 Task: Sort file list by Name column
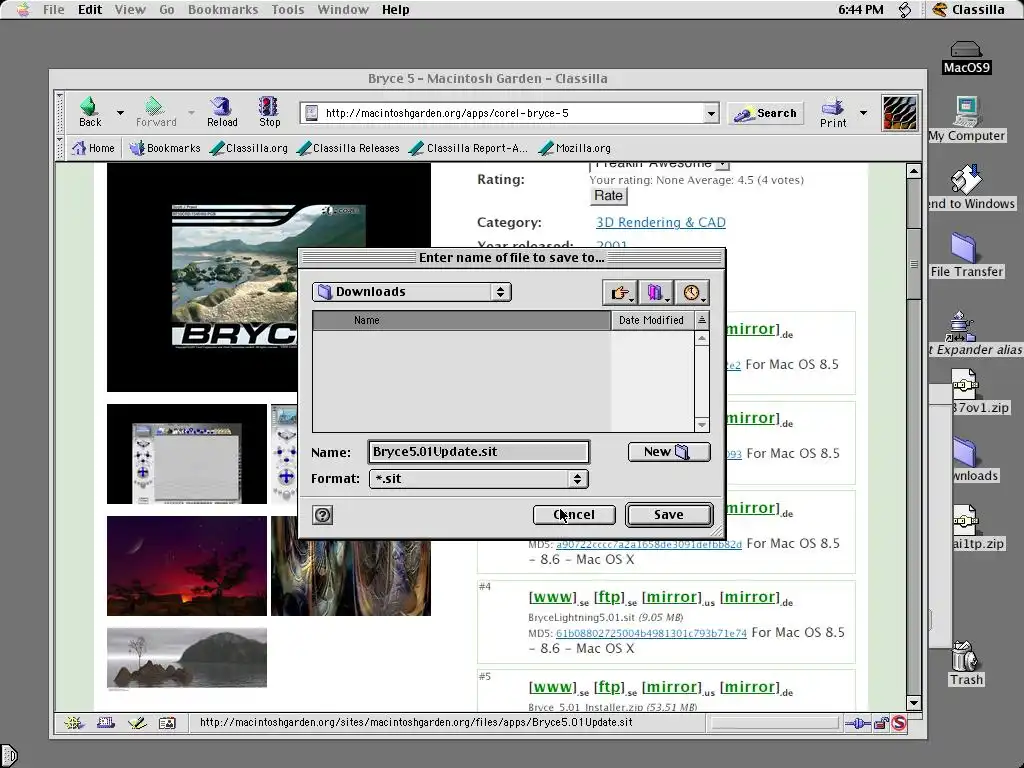pos(461,320)
